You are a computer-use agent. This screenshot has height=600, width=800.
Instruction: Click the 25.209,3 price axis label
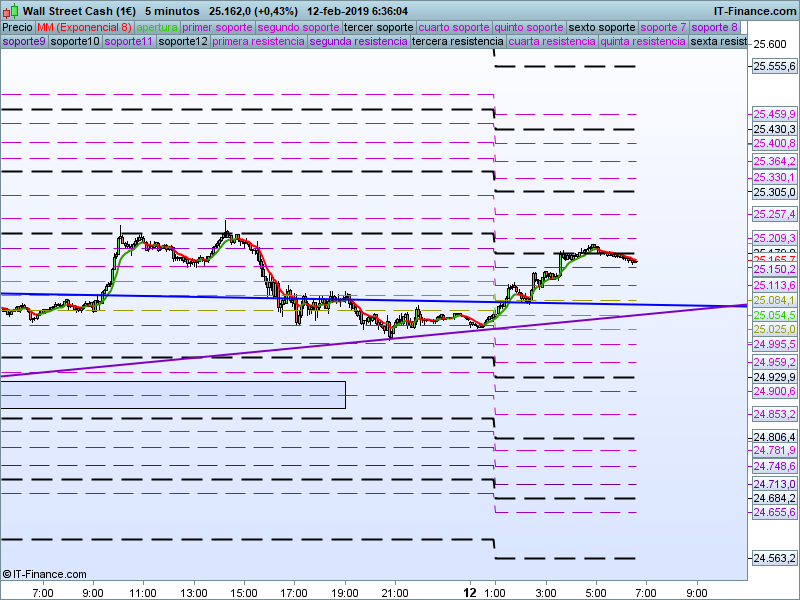point(774,238)
